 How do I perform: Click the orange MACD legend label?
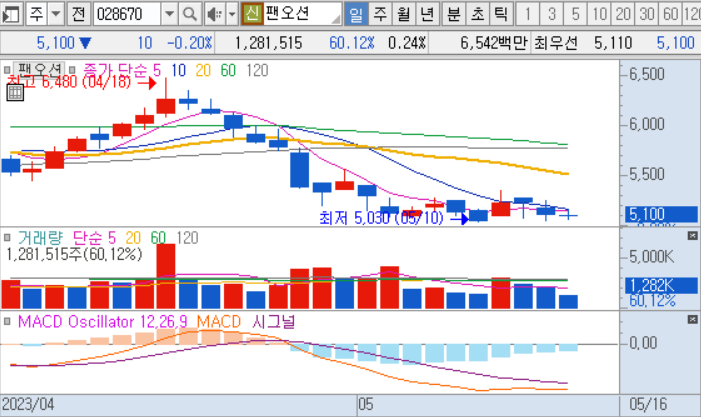pos(219,321)
